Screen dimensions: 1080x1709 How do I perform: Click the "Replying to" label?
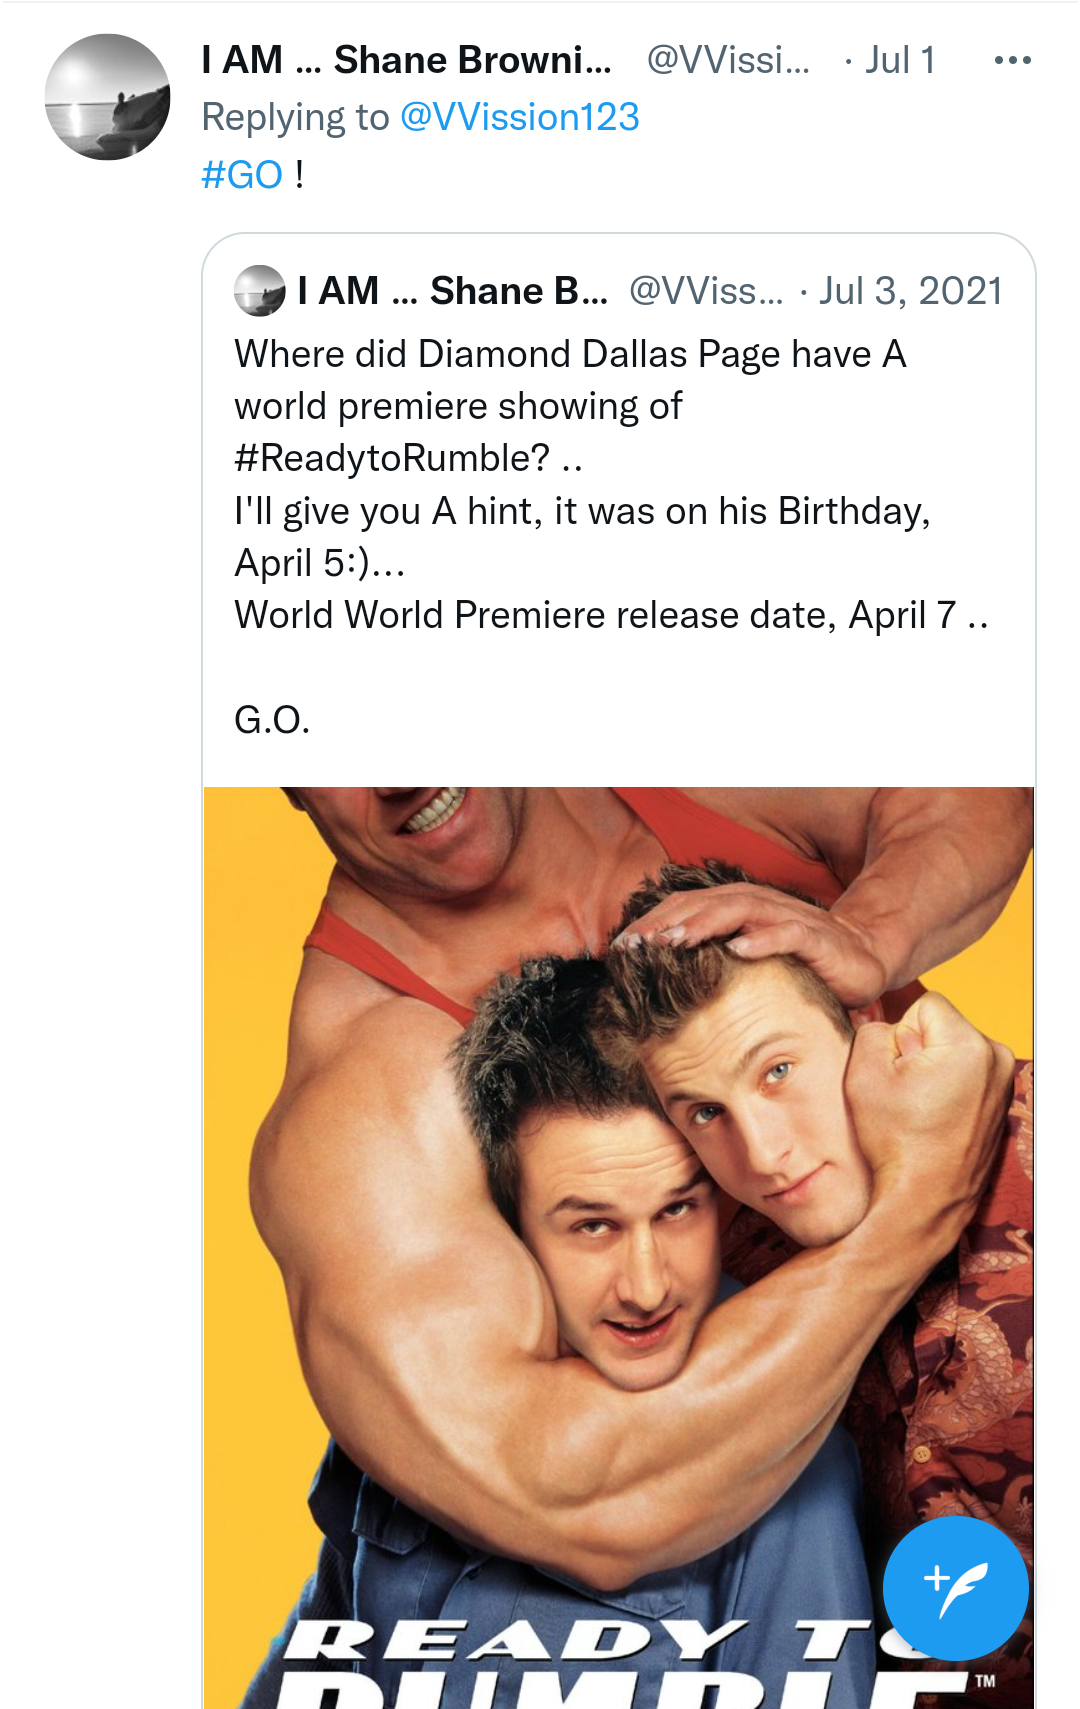coord(295,118)
